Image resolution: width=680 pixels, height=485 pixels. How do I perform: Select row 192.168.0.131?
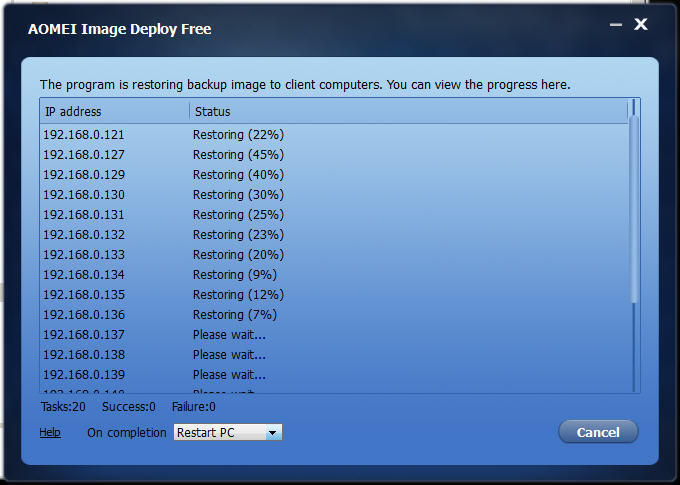click(334, 214)
